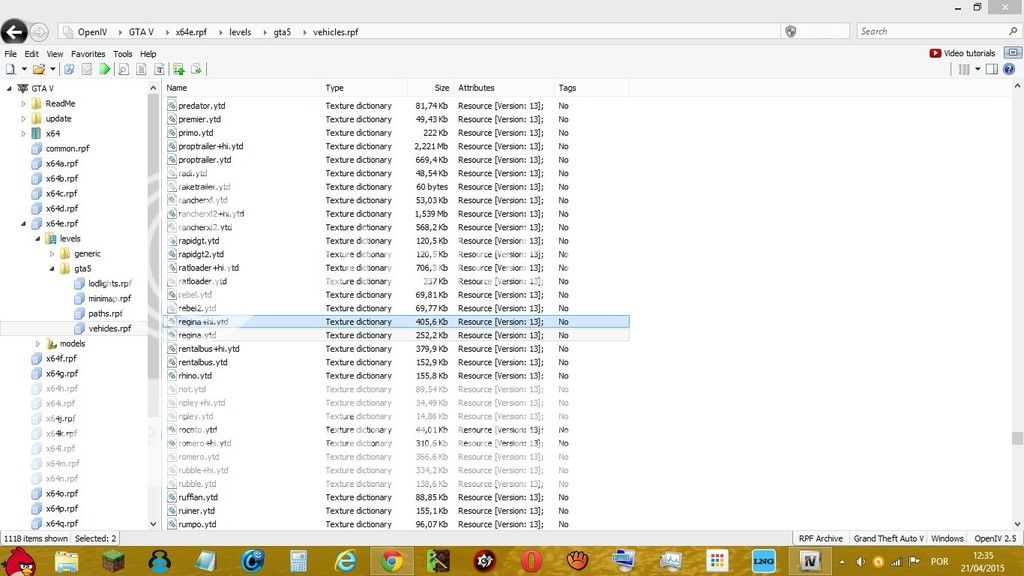The height and width of the screenshot is (576, 1024).
Task: Open the new file icon in toolbar
Action: [10, 69]
